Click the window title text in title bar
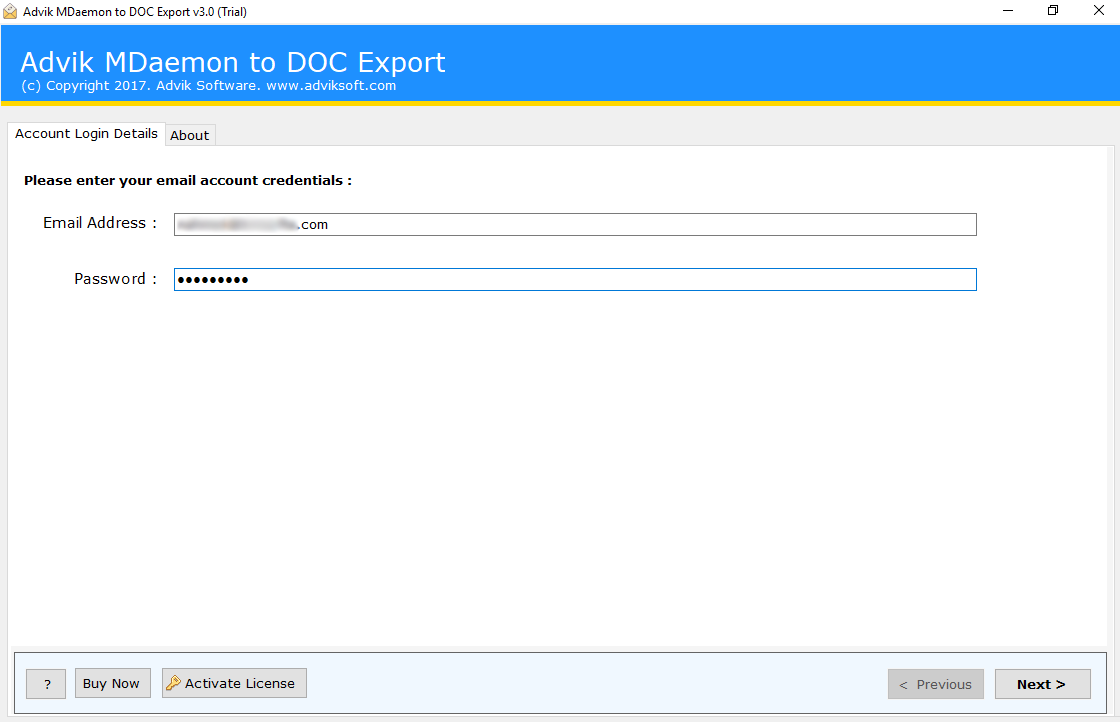The image size is (1120, 722). tap(135, 11)
